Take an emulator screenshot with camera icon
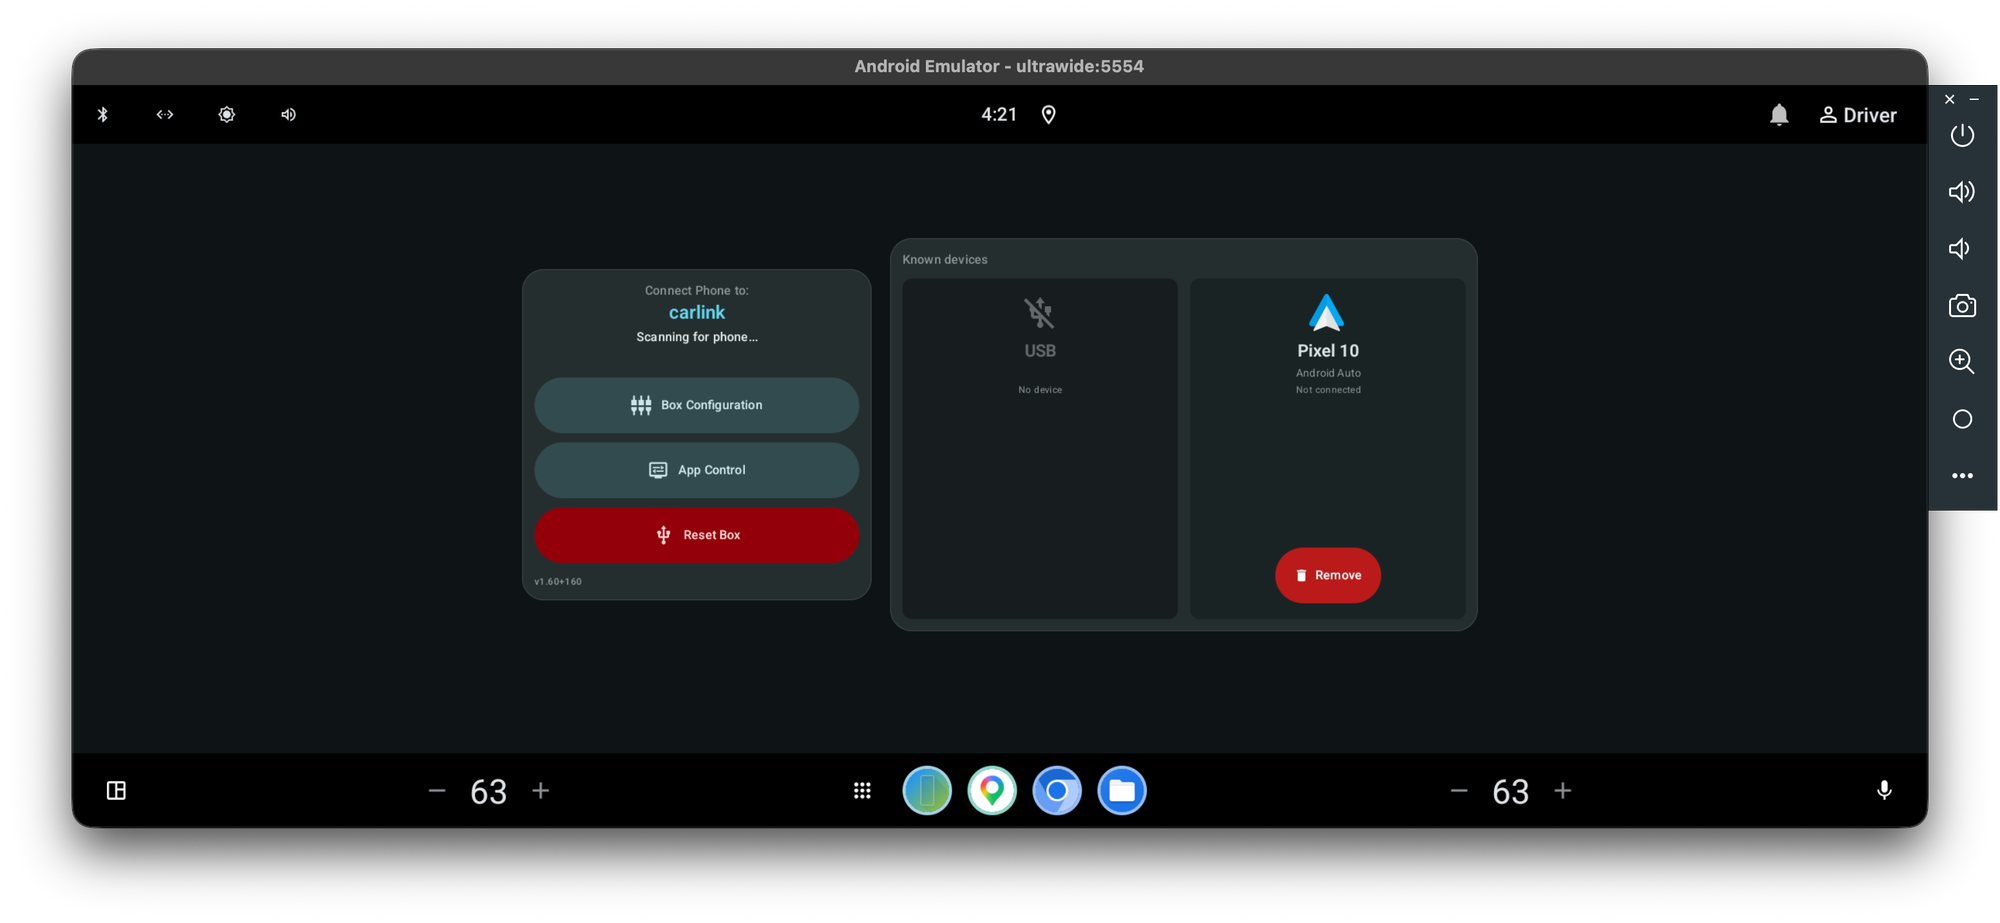The image size is (2000, 923). click(1962, 306)
